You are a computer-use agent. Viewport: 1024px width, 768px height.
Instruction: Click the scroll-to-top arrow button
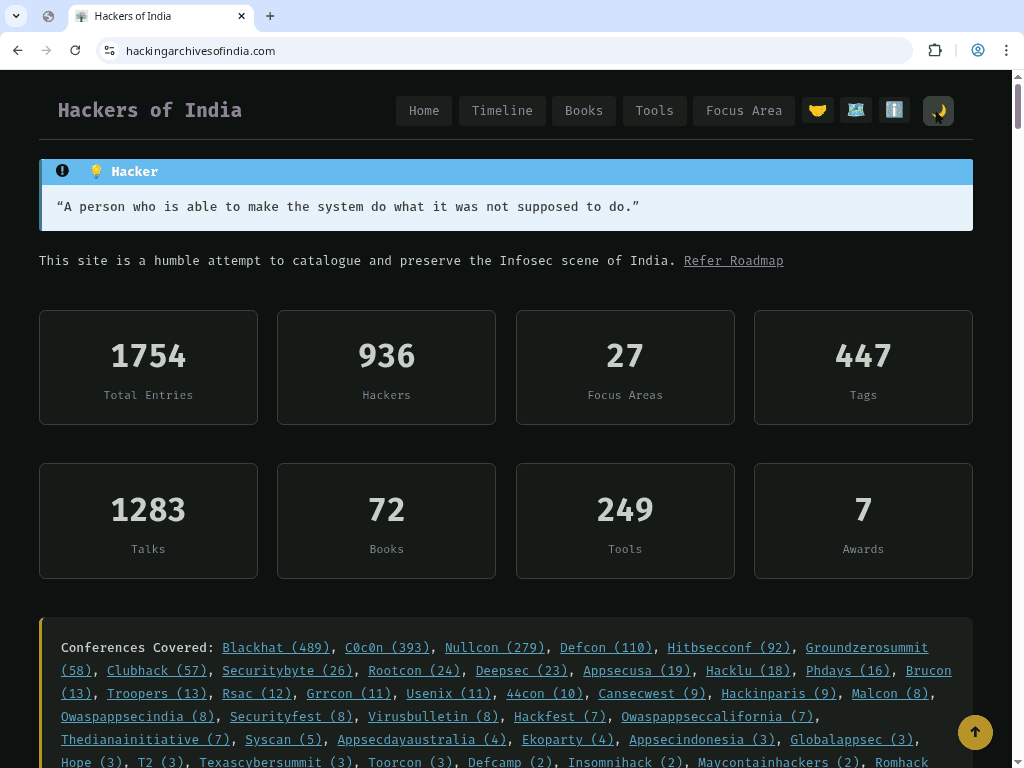[x=975, y=732]
